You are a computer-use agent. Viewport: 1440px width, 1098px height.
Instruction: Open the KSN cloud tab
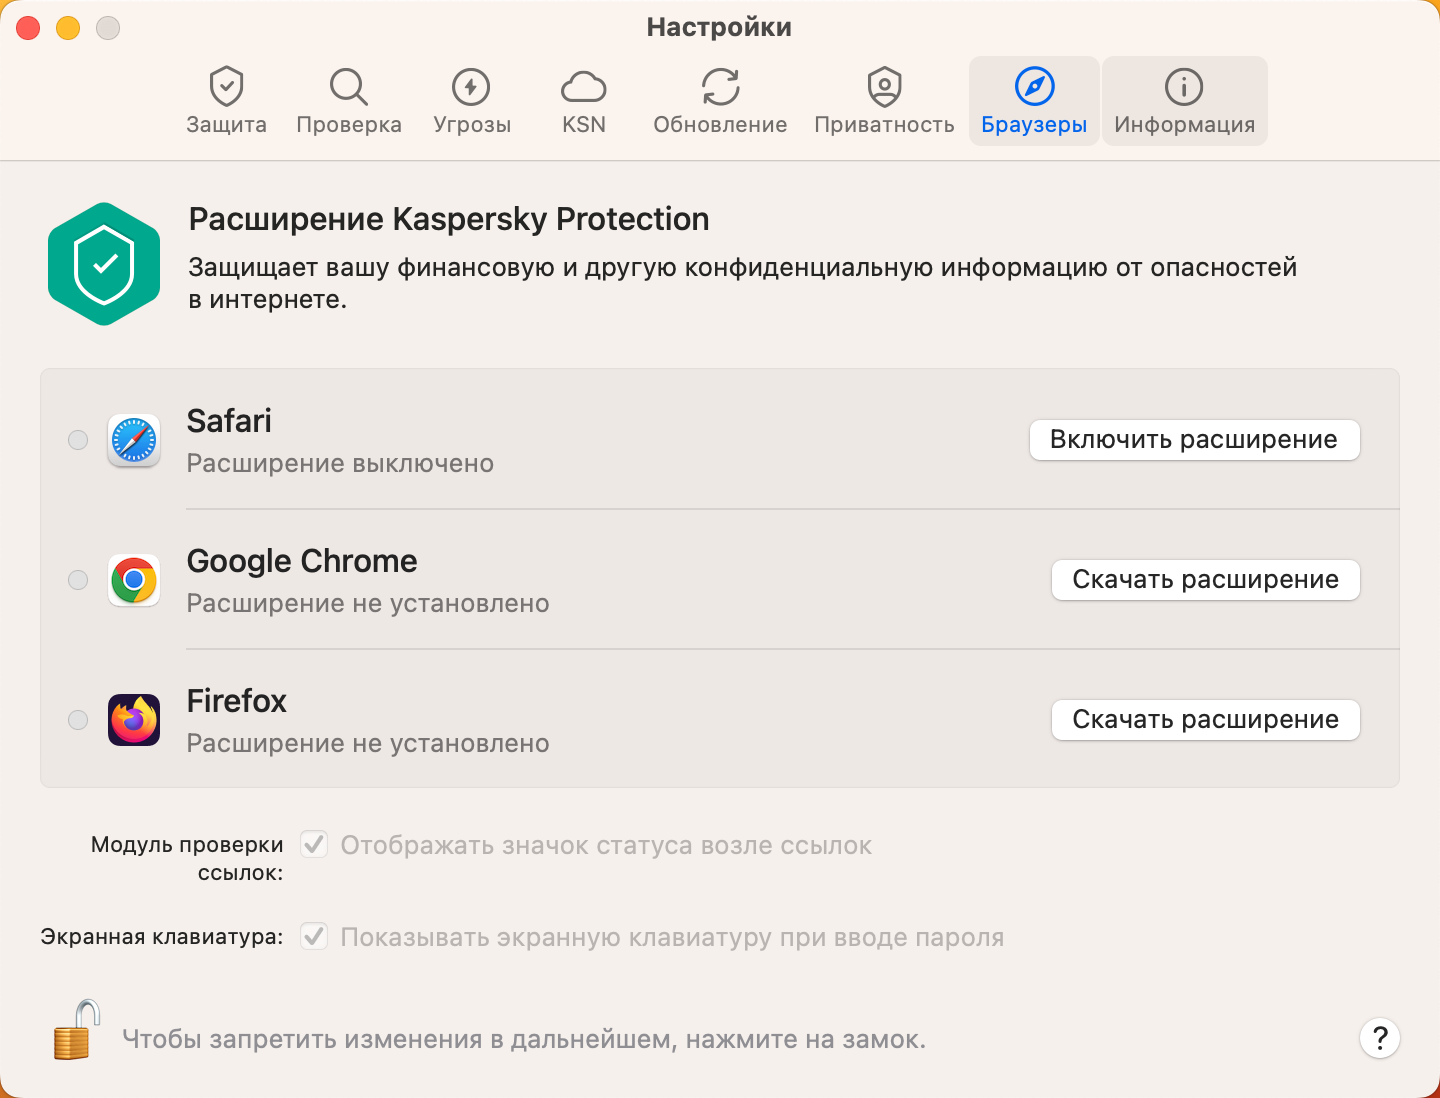pos(584,101)
